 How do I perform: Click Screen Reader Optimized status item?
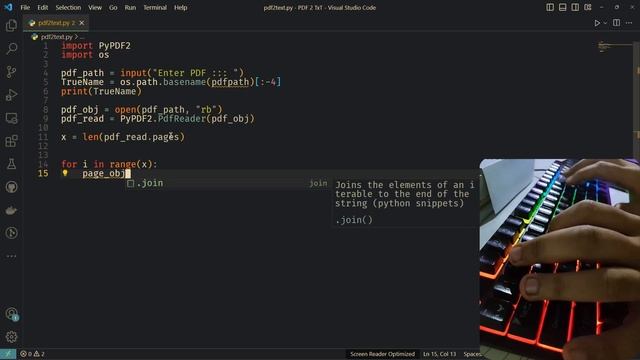click(x=382, y=354)
